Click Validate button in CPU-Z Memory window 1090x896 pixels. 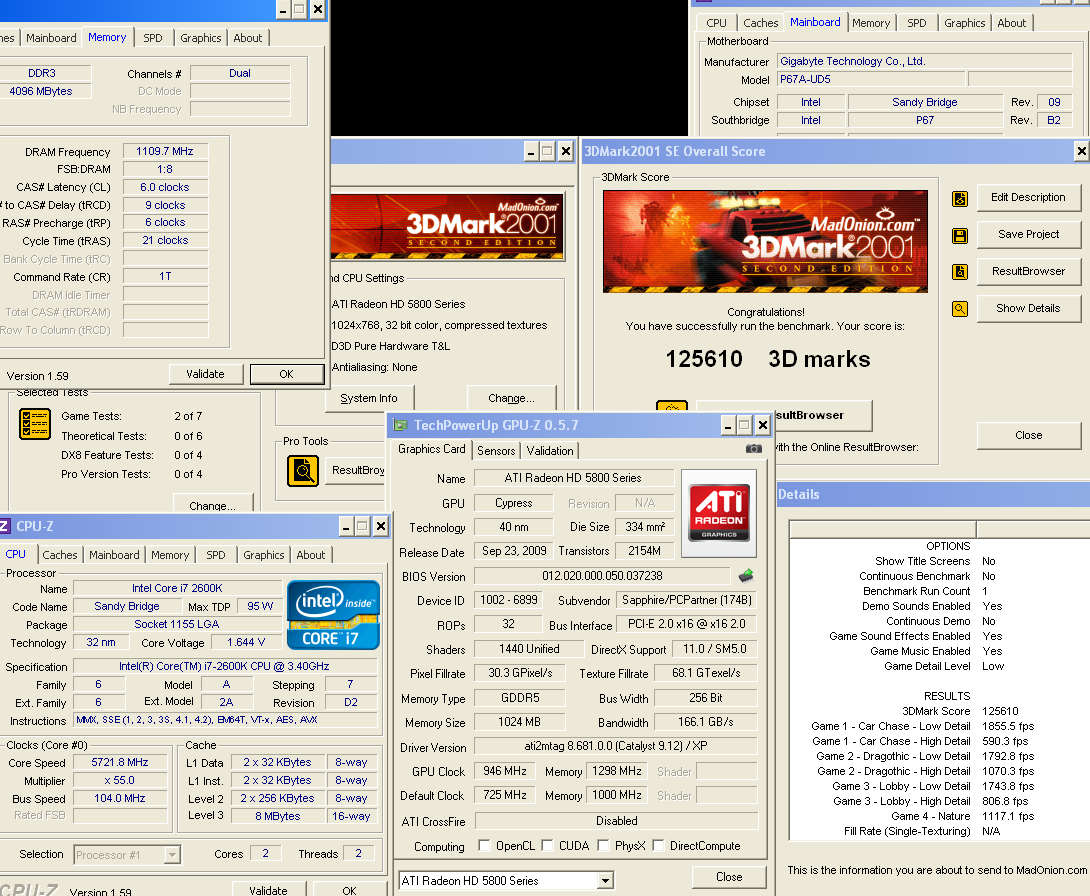[206, 374]
